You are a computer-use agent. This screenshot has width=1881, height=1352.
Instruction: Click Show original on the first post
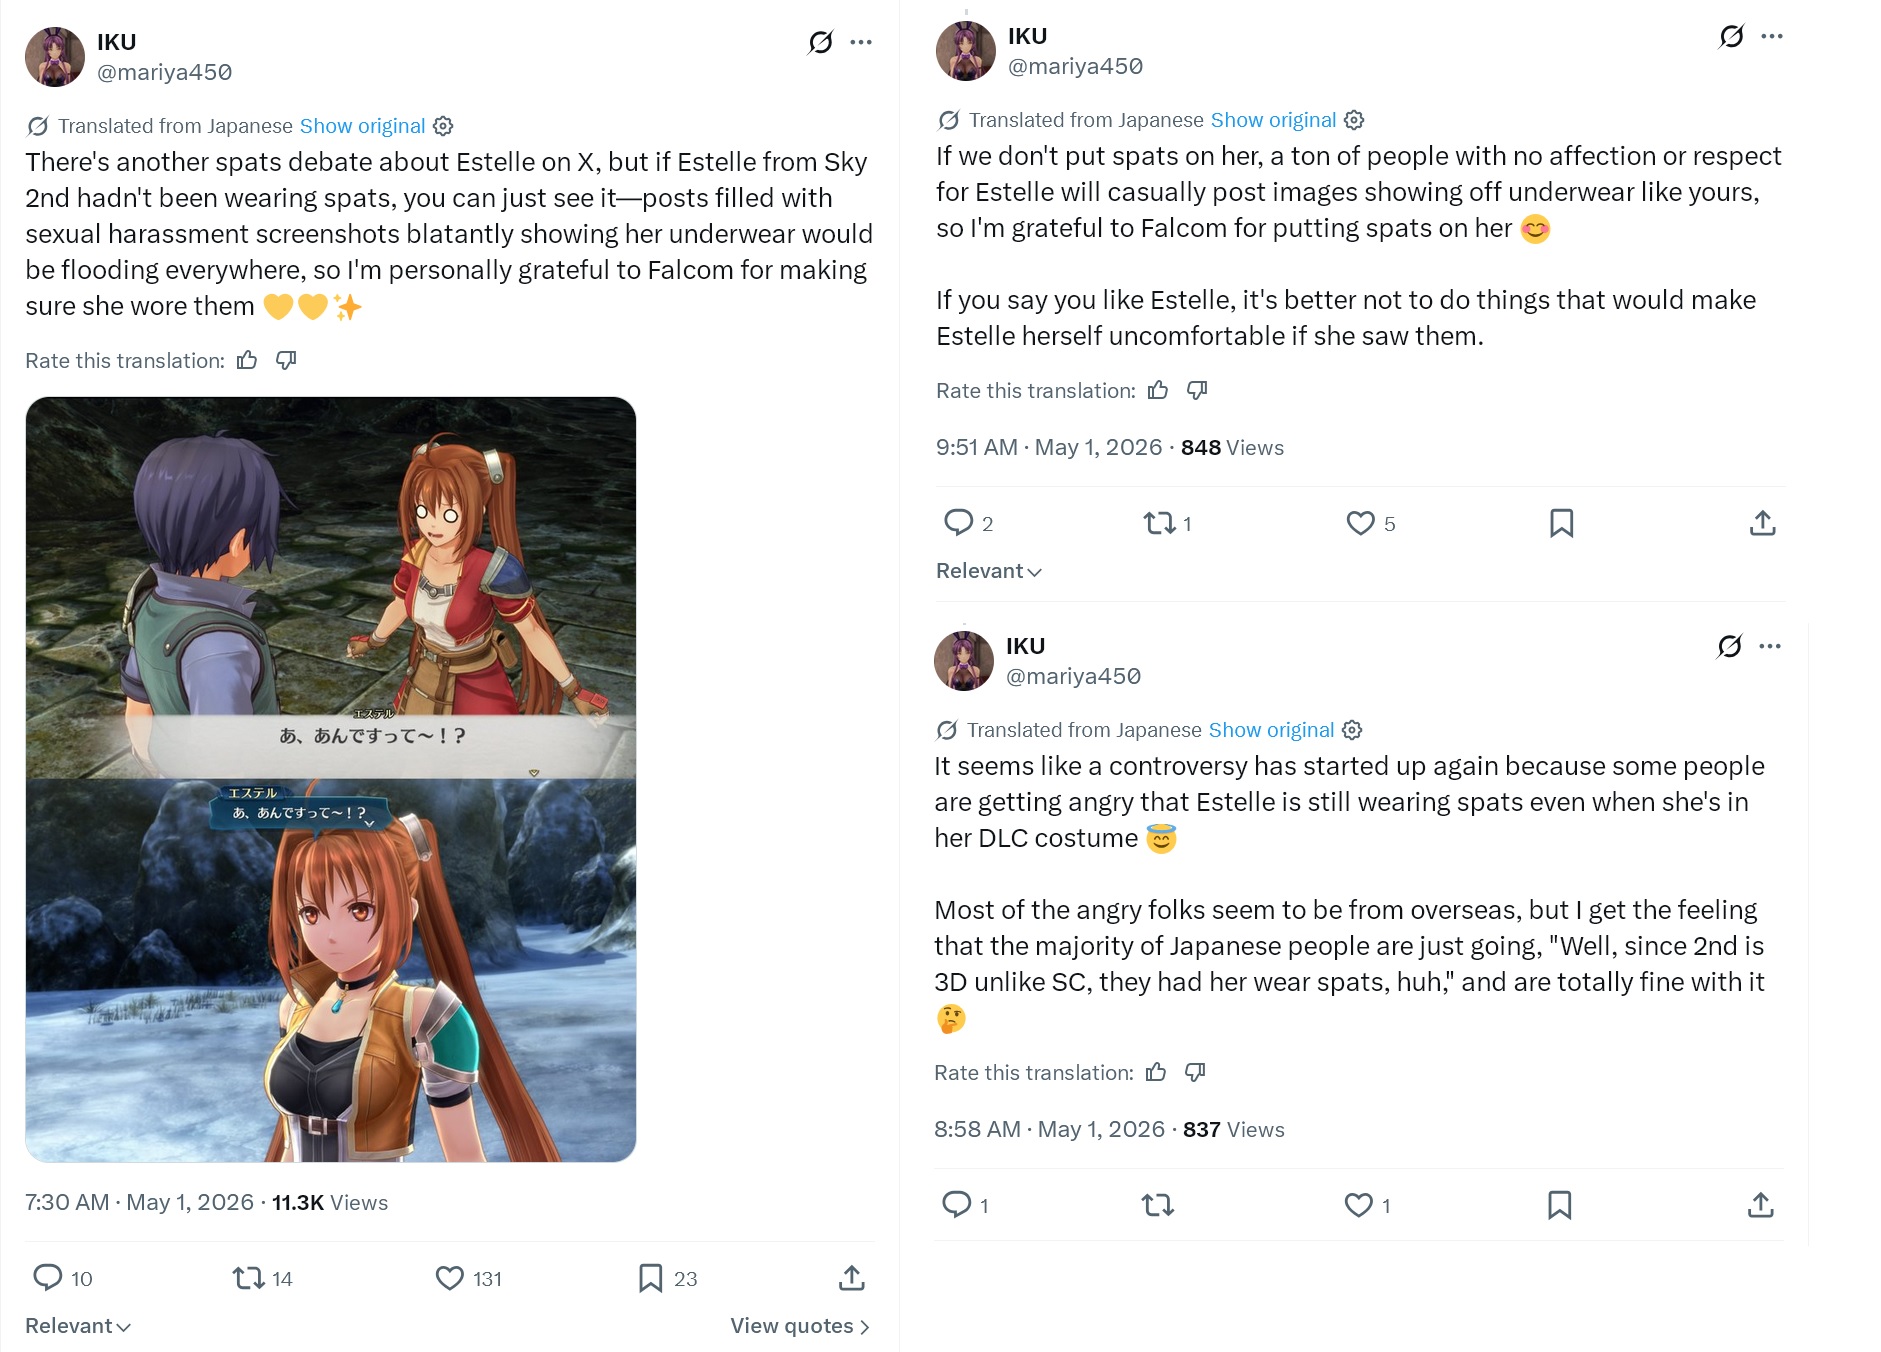pos(363,126)
